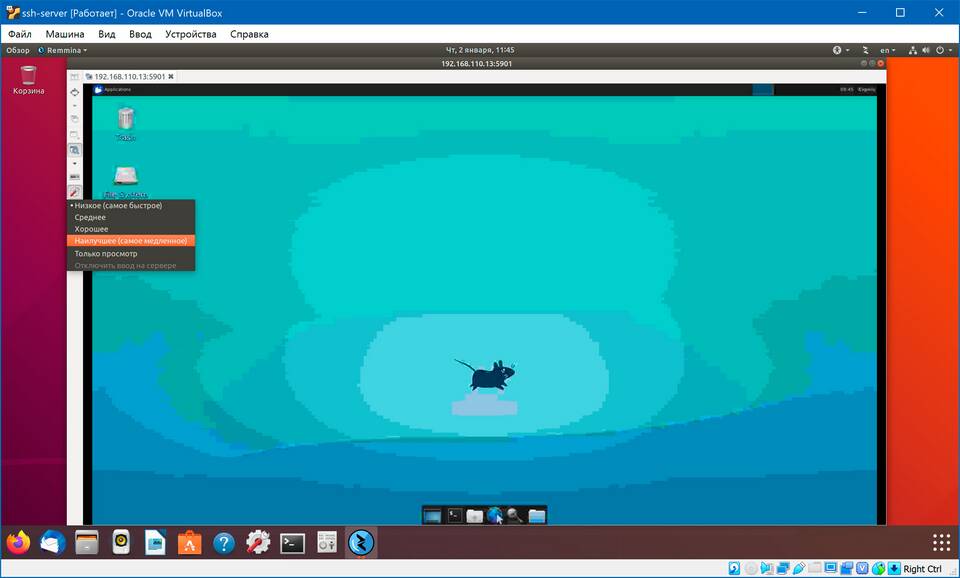Click the volume speaker icon in panel
This screenshot has width=960, height=578.
click(x=926, y=50)
